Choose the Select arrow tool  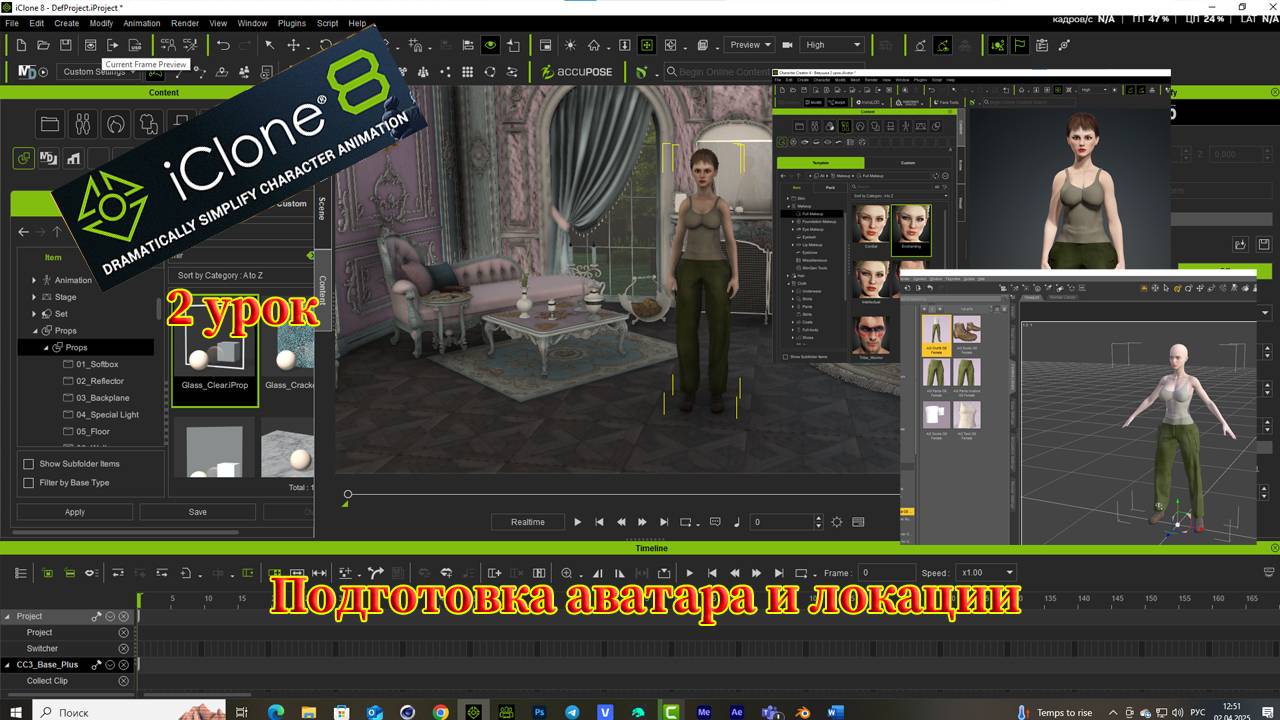270,45
